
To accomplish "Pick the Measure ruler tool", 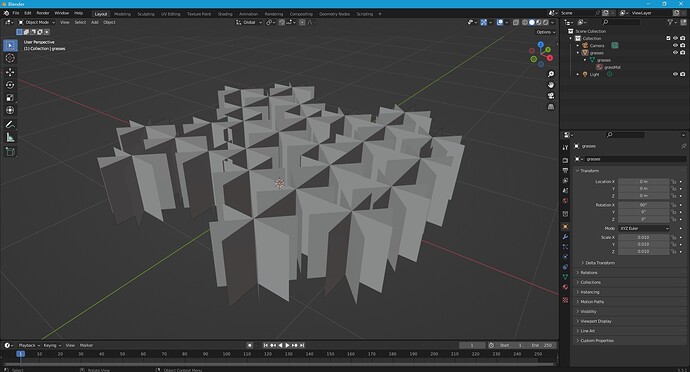I will pos(10,138).
